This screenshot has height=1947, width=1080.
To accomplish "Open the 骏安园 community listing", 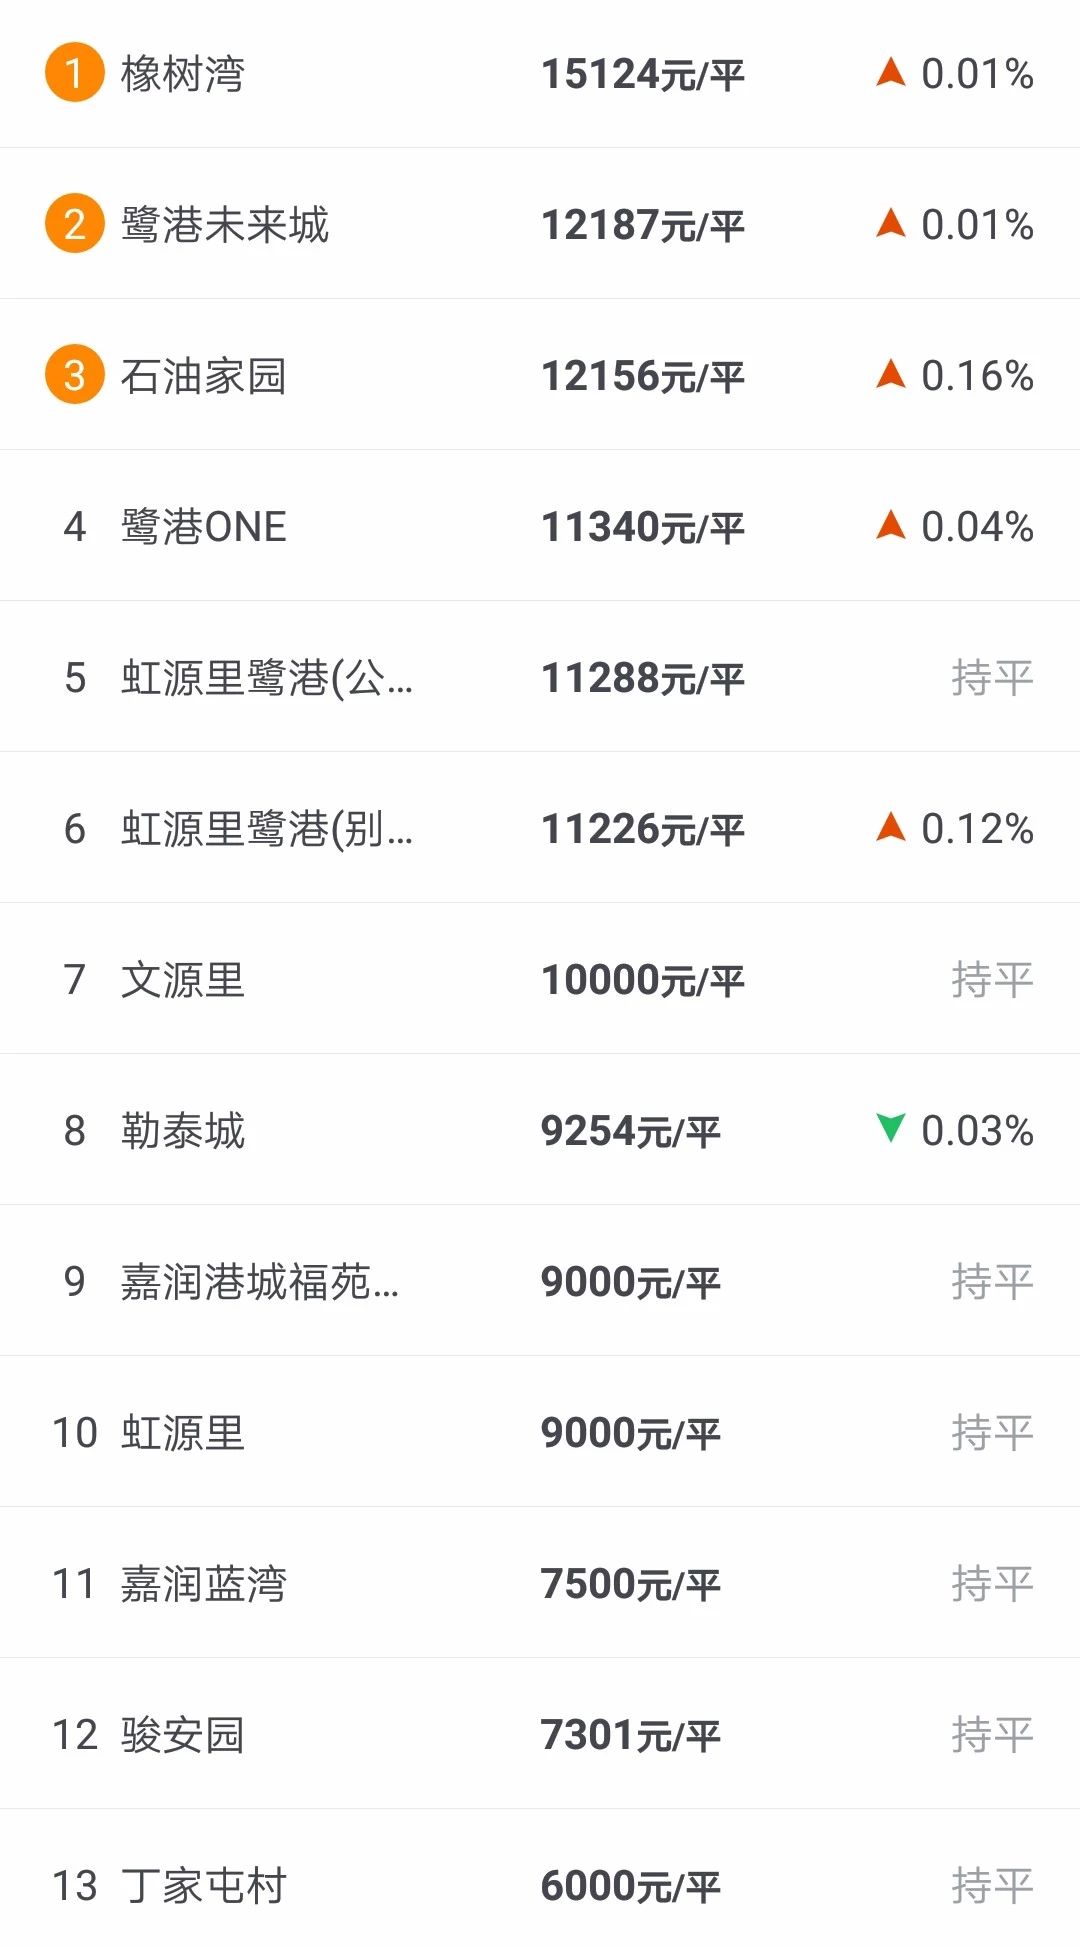I will [x=183, y=1735].
